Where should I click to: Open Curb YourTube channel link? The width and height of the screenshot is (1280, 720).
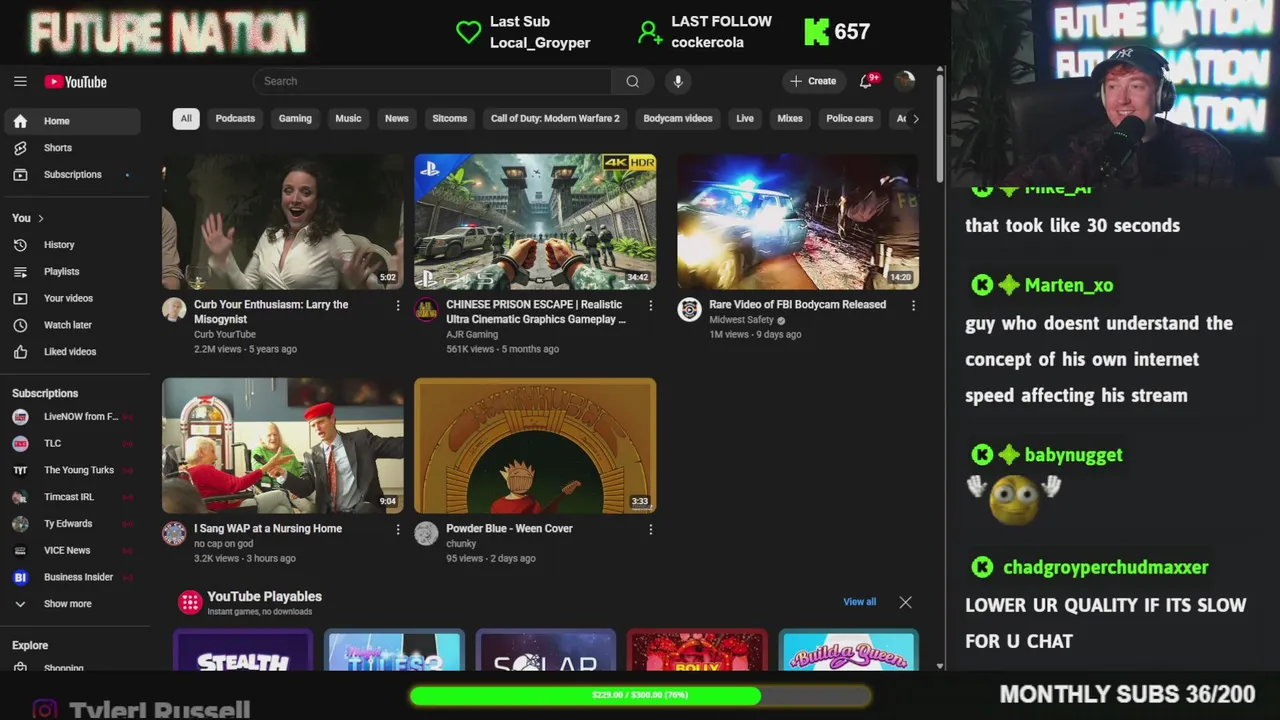point(225,334)
